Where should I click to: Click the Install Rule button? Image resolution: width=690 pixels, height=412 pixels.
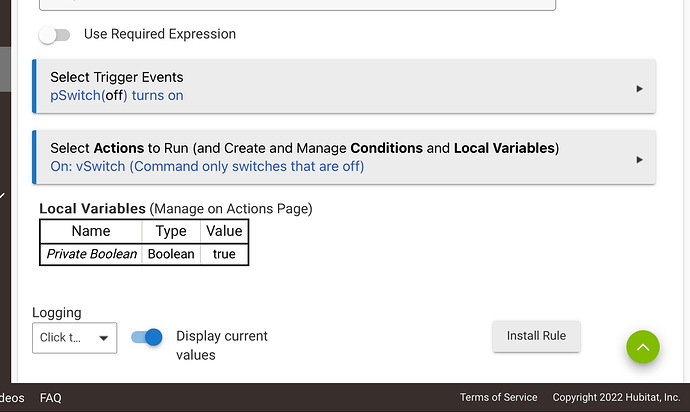(x=536, y=336)
